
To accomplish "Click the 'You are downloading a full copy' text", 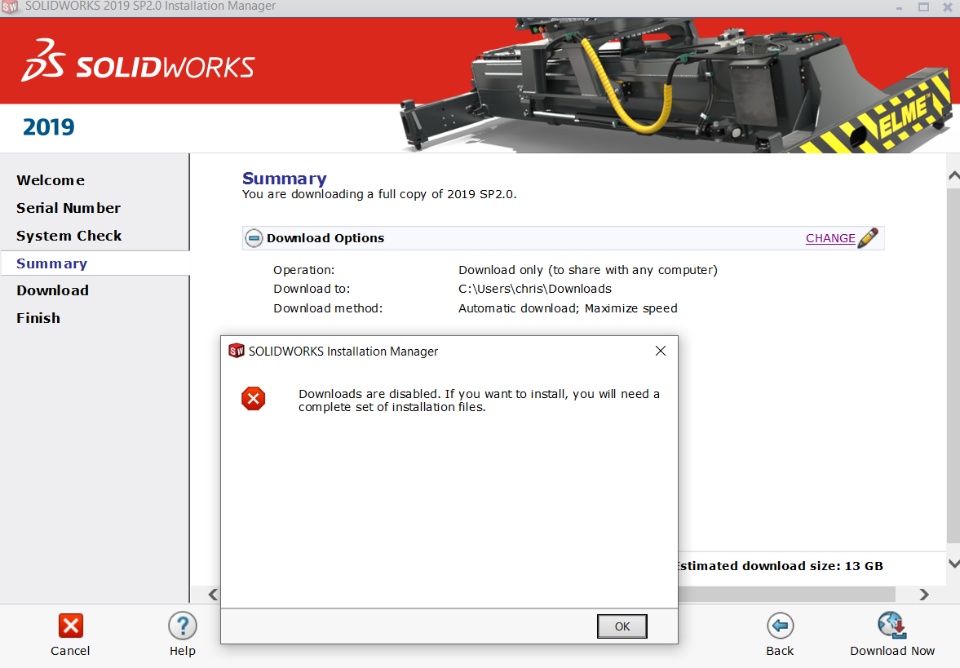I will [x=380, y=194].
